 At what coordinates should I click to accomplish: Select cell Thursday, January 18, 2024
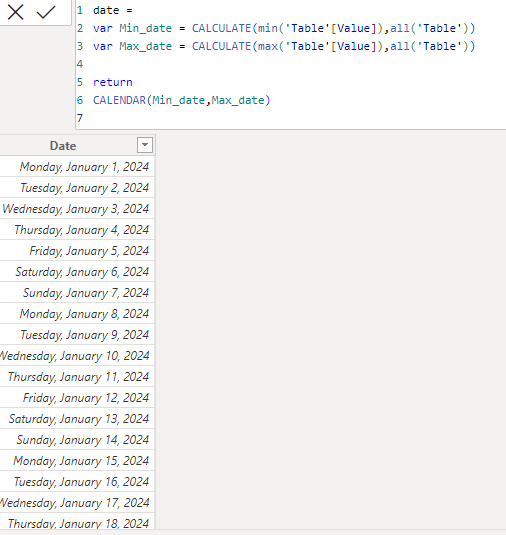tap(77, 522)
